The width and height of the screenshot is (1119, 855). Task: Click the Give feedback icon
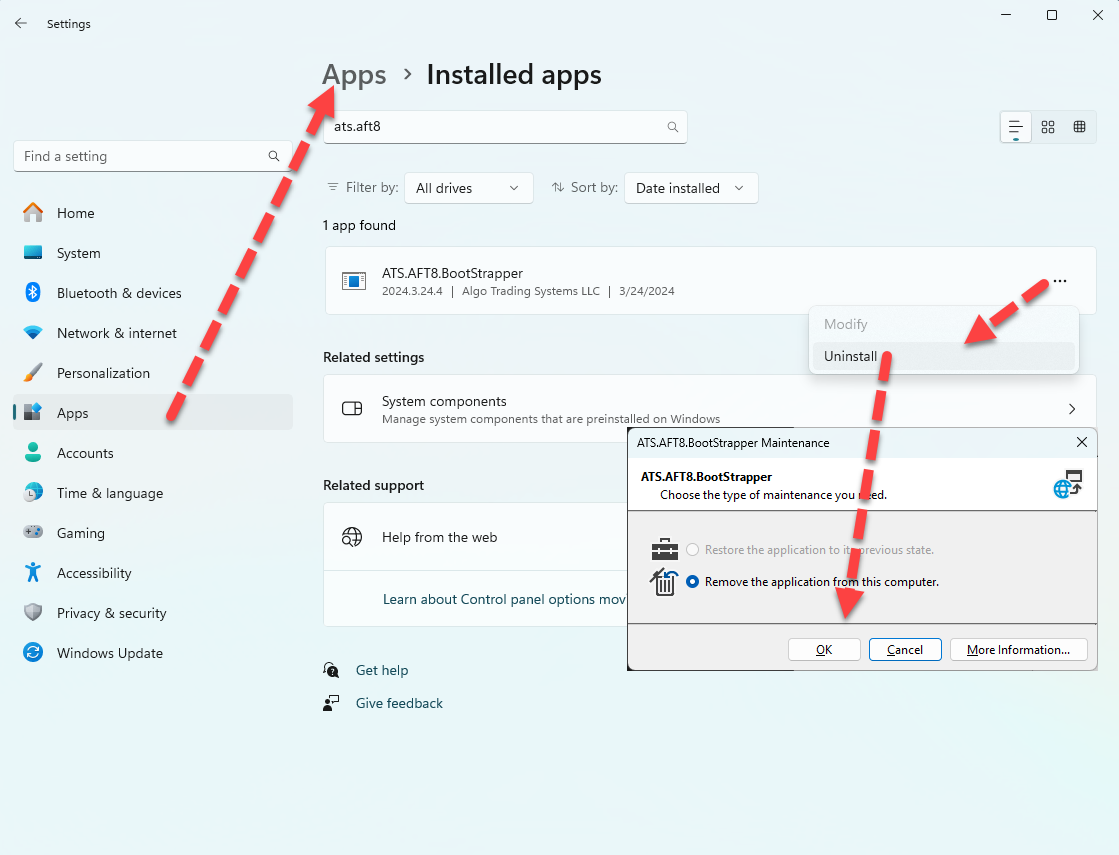coord(331,703)
